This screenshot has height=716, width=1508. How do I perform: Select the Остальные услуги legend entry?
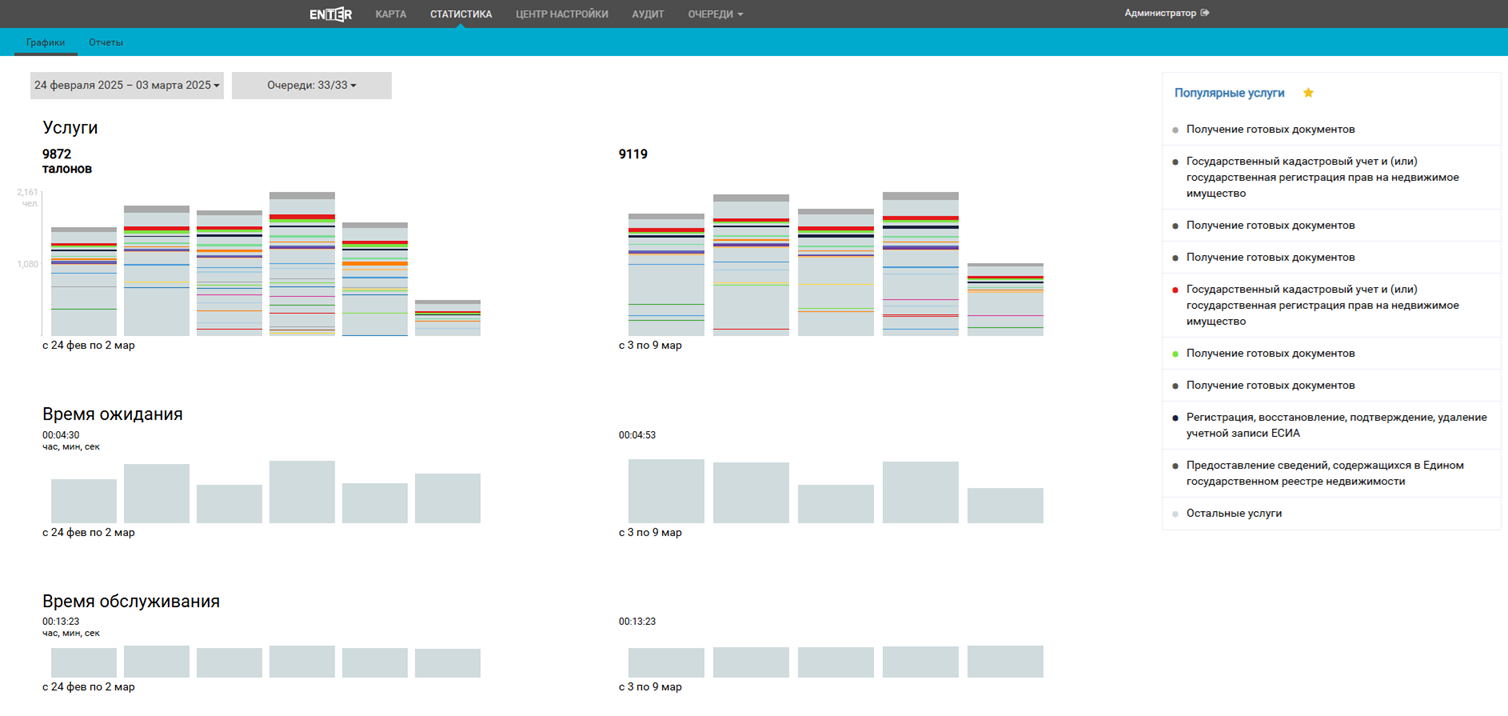(x=1233, y=514)
